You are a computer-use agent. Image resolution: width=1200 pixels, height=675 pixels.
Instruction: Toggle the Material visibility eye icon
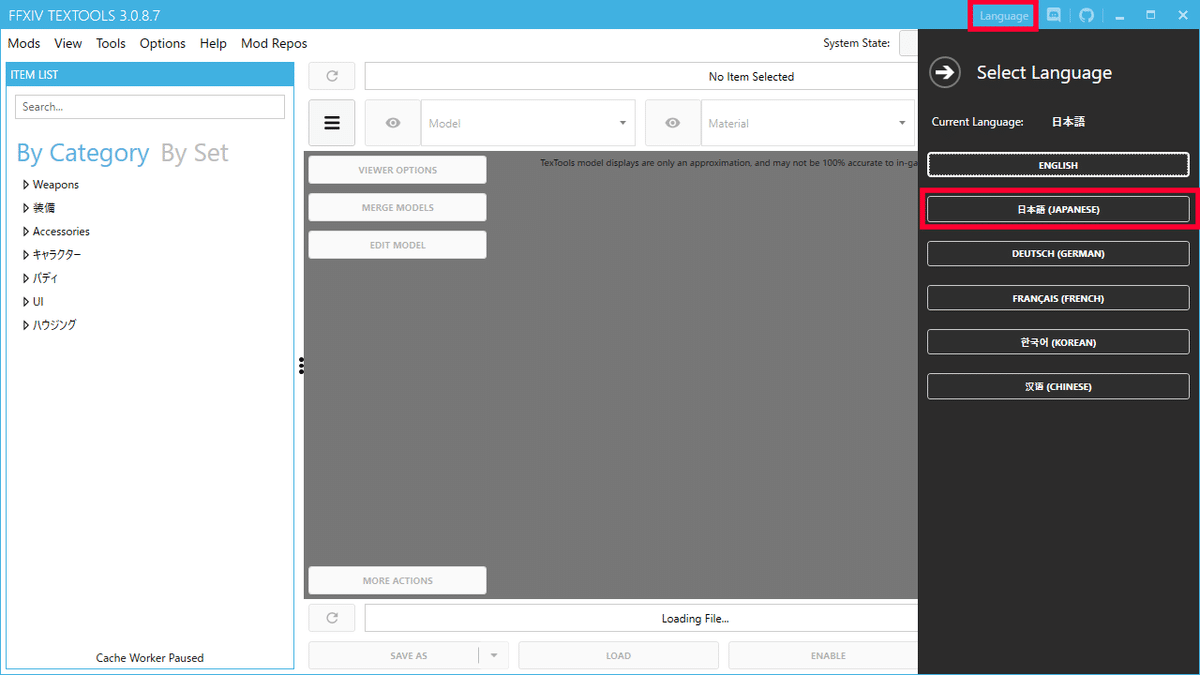(x=672, y=122)
